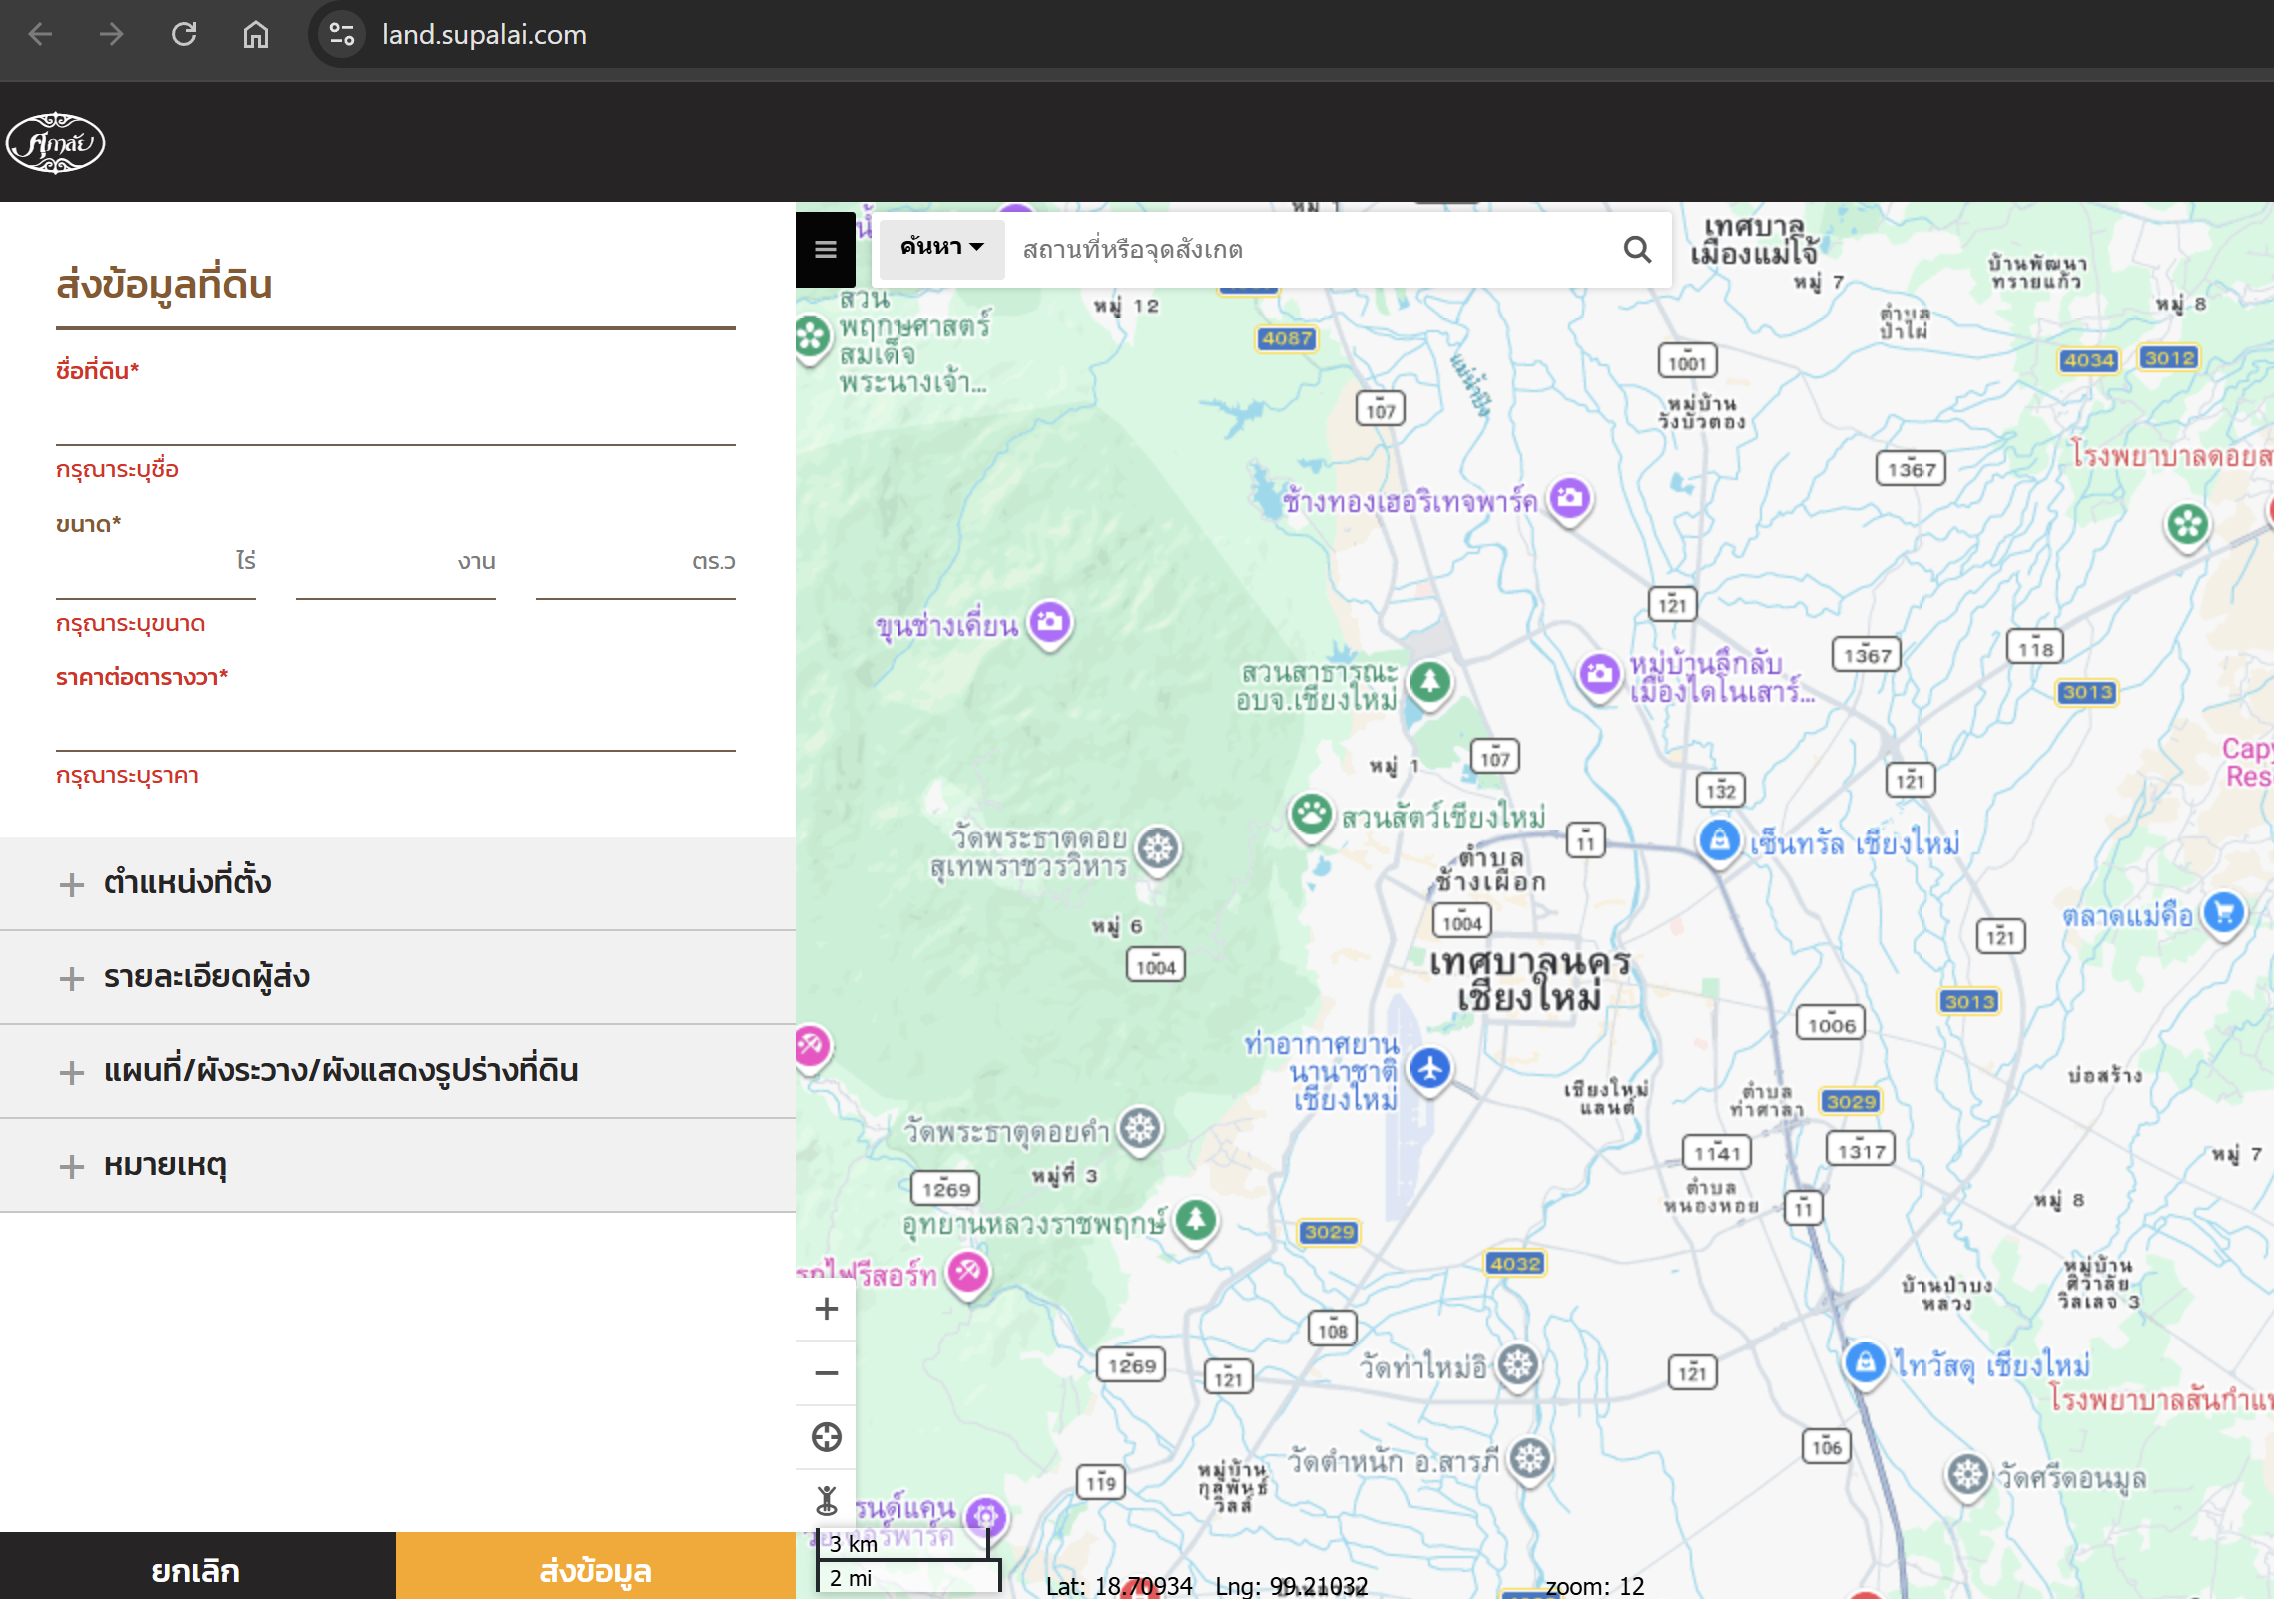Click the Chiang Mai airport map marker
Image resolution: width=2274 pixels, height=1599 pixels.
[x=1430, y=1068]
